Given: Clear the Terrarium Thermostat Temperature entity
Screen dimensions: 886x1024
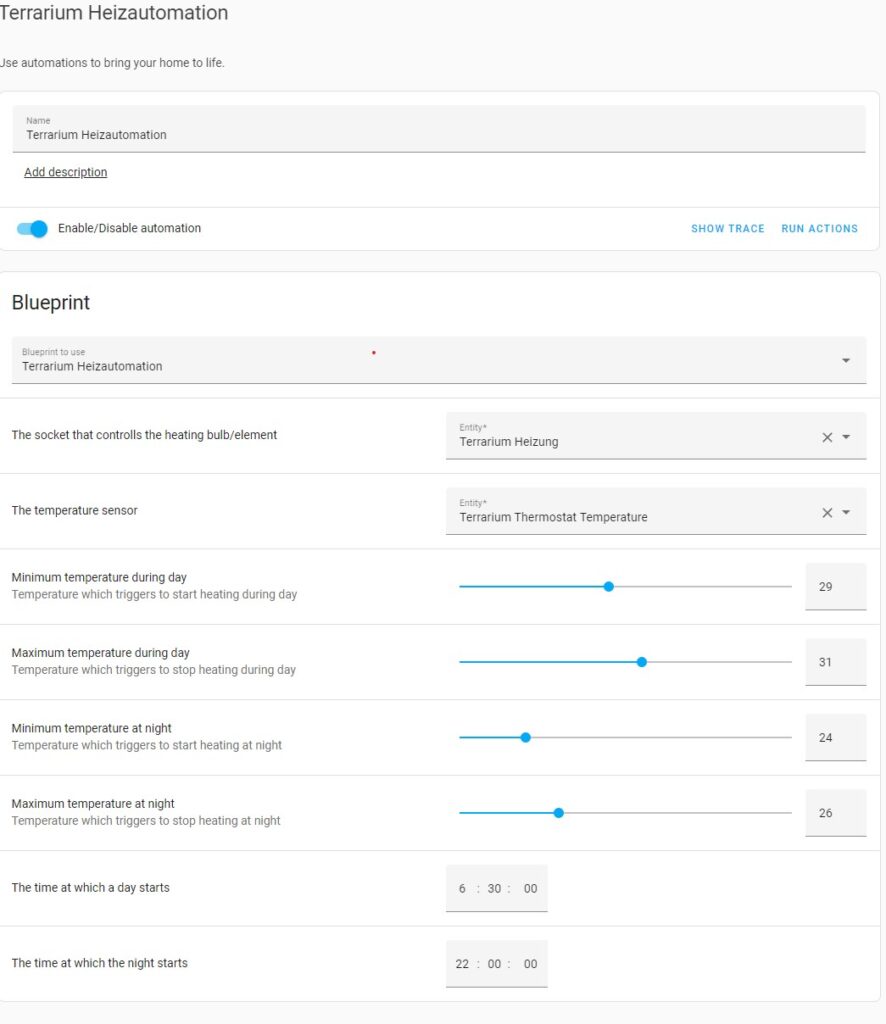Looking at the screenshot, I should point(827,513).
